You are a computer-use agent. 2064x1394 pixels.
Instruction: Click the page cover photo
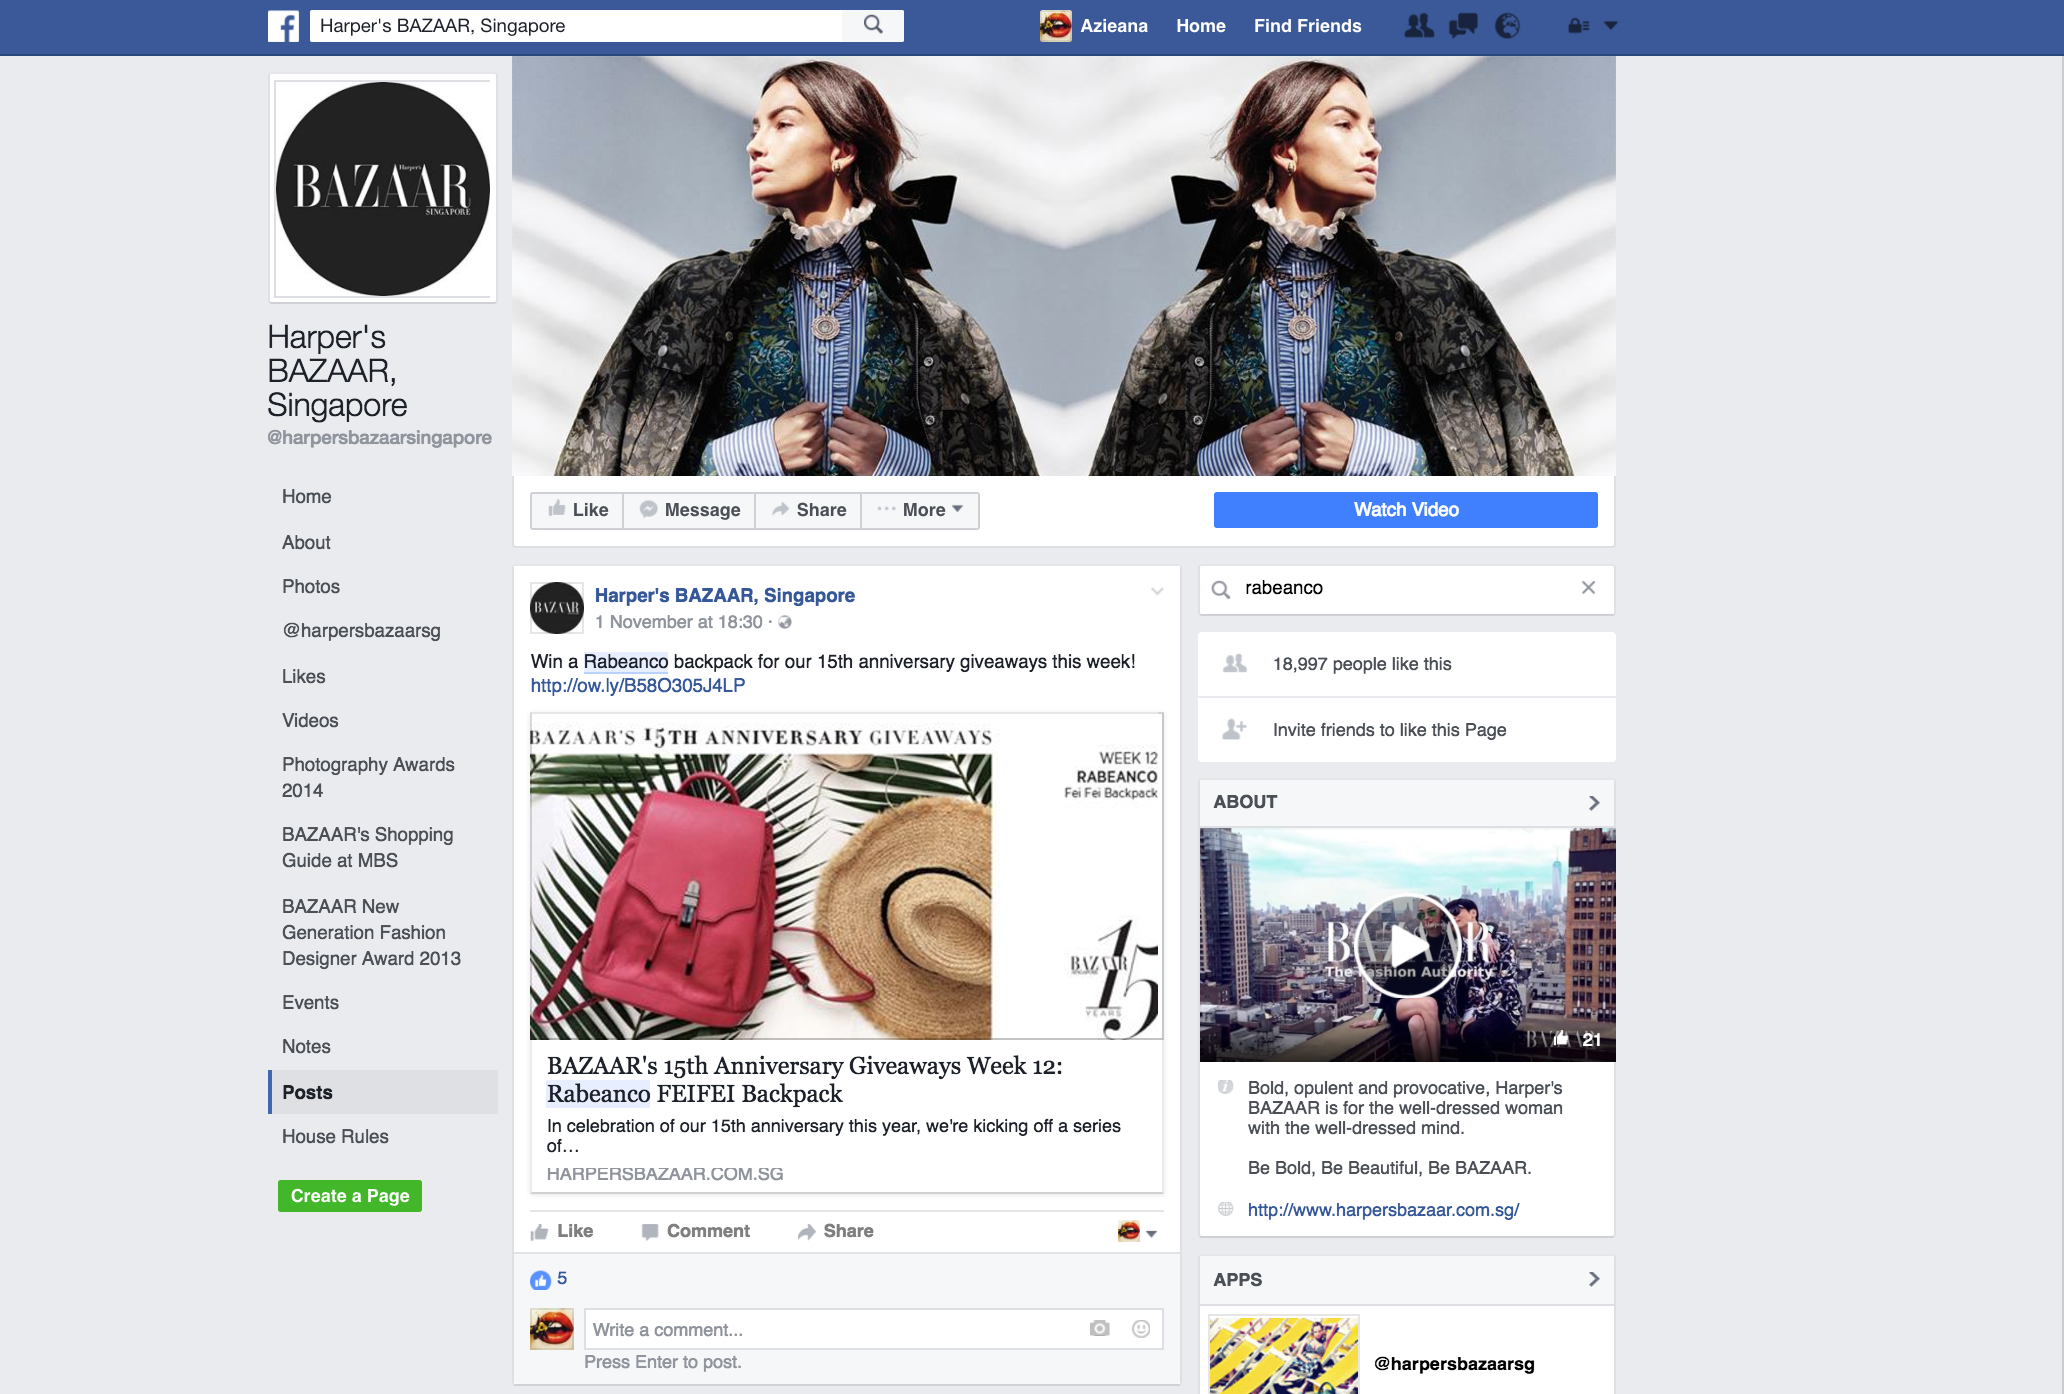[x=1064, y=265]
